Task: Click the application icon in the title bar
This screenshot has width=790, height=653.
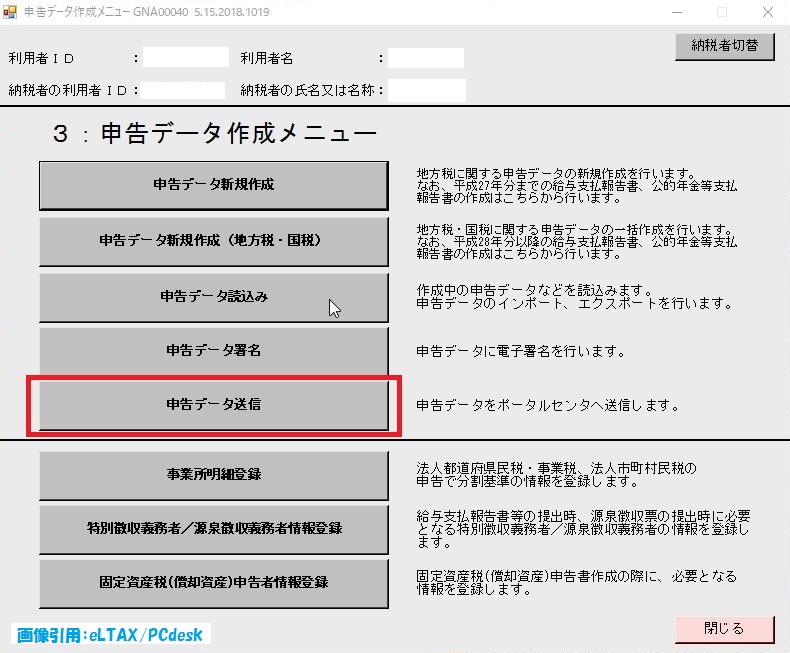Action: [10, 12]
